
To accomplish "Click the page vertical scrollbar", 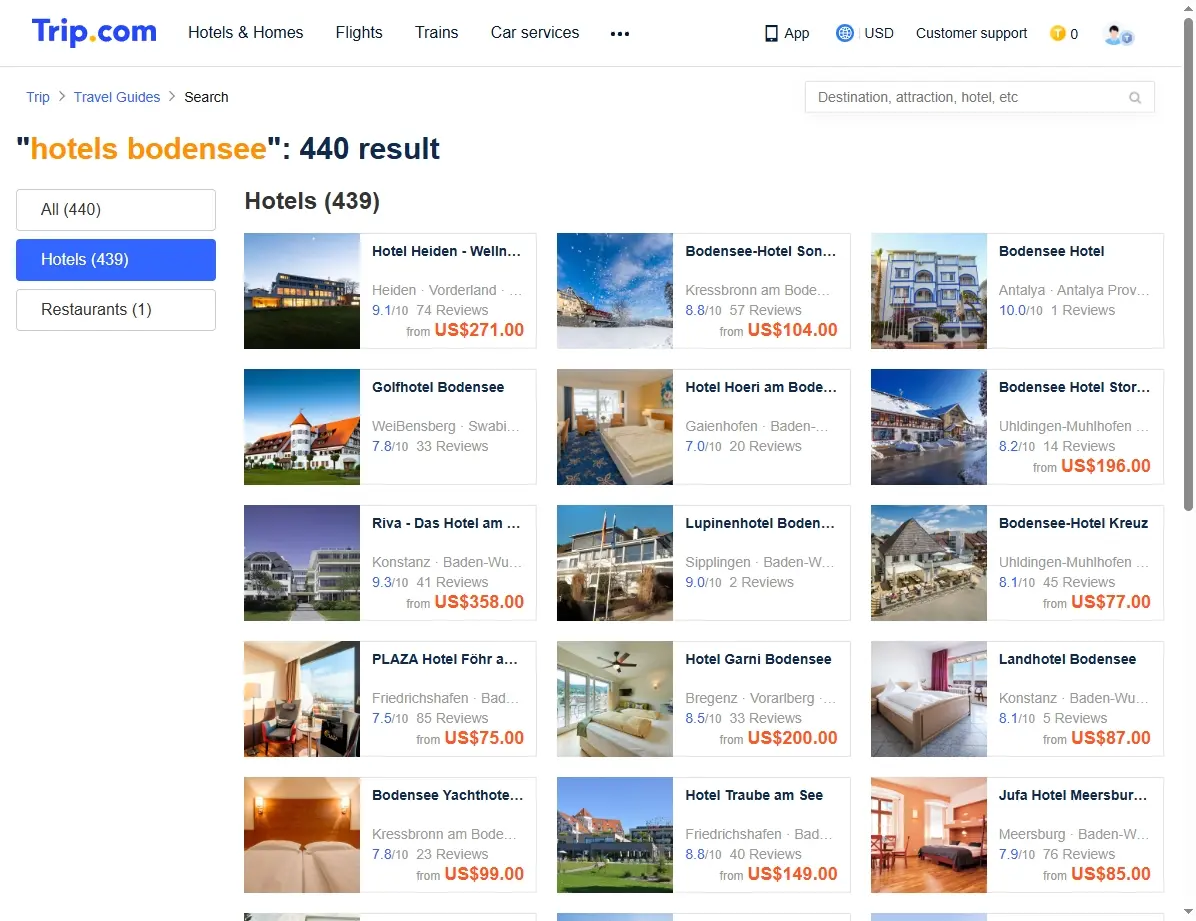I will pyautogui.click(x=1188, y=263).
